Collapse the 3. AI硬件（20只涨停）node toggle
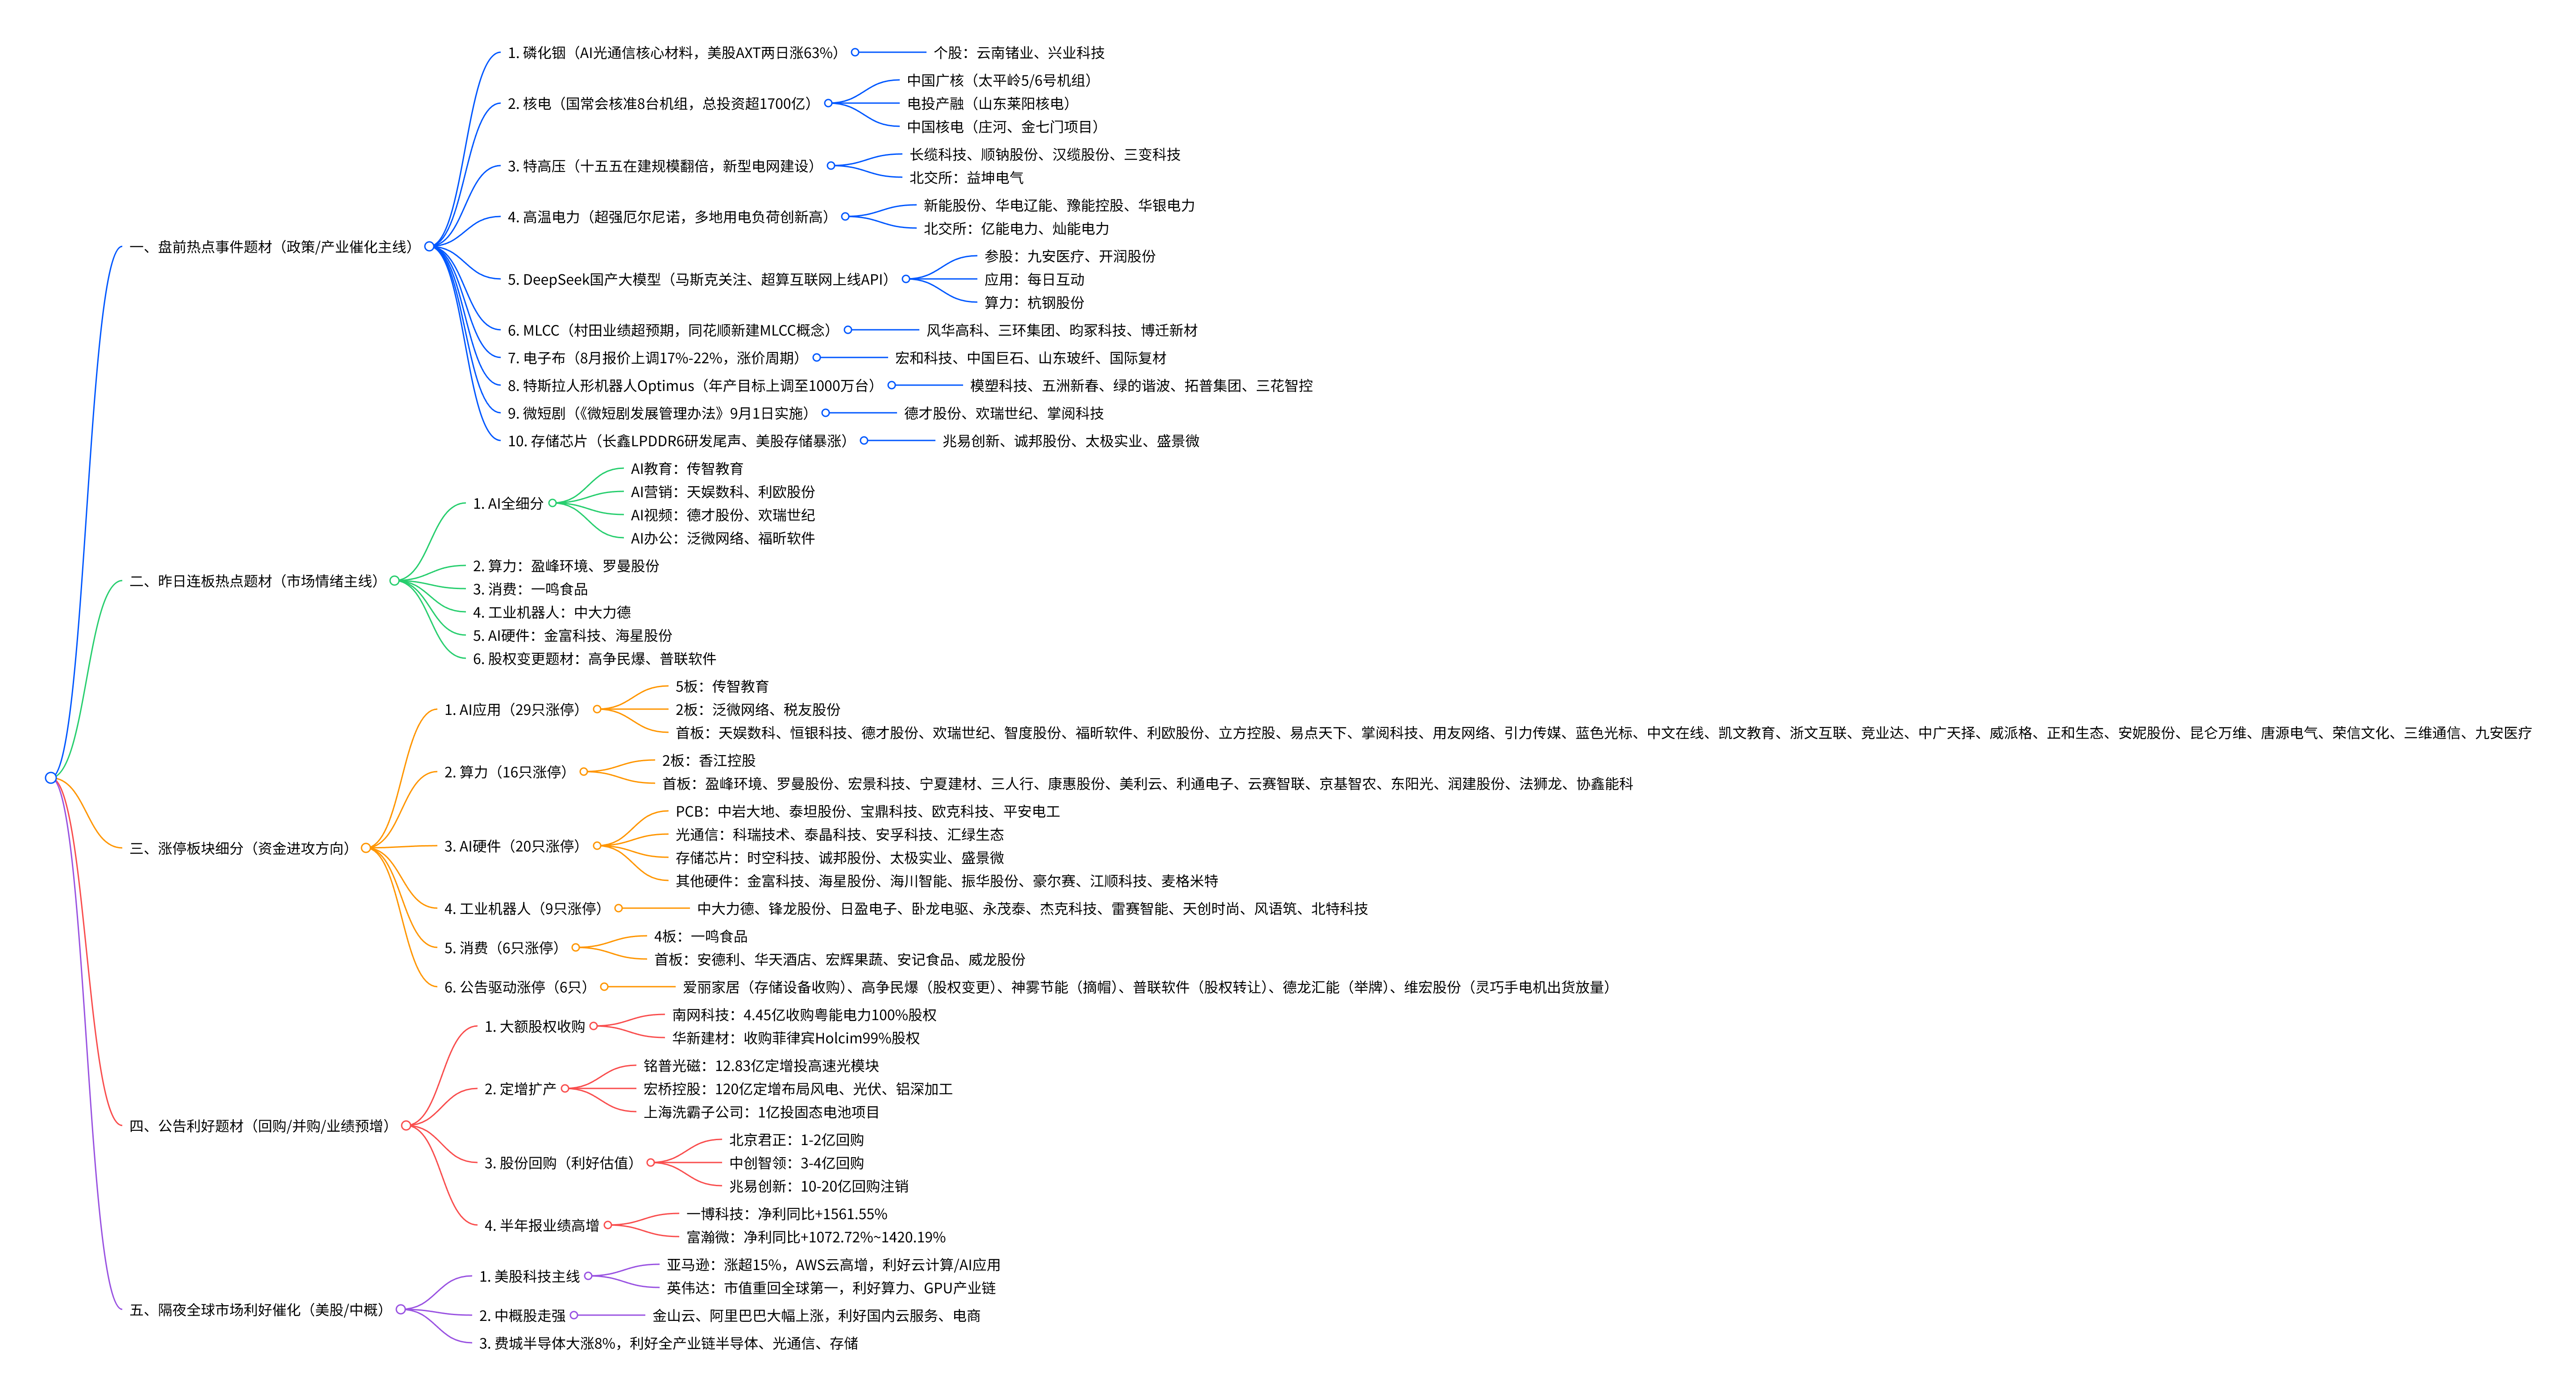2576x1395 pixels. 597,846
